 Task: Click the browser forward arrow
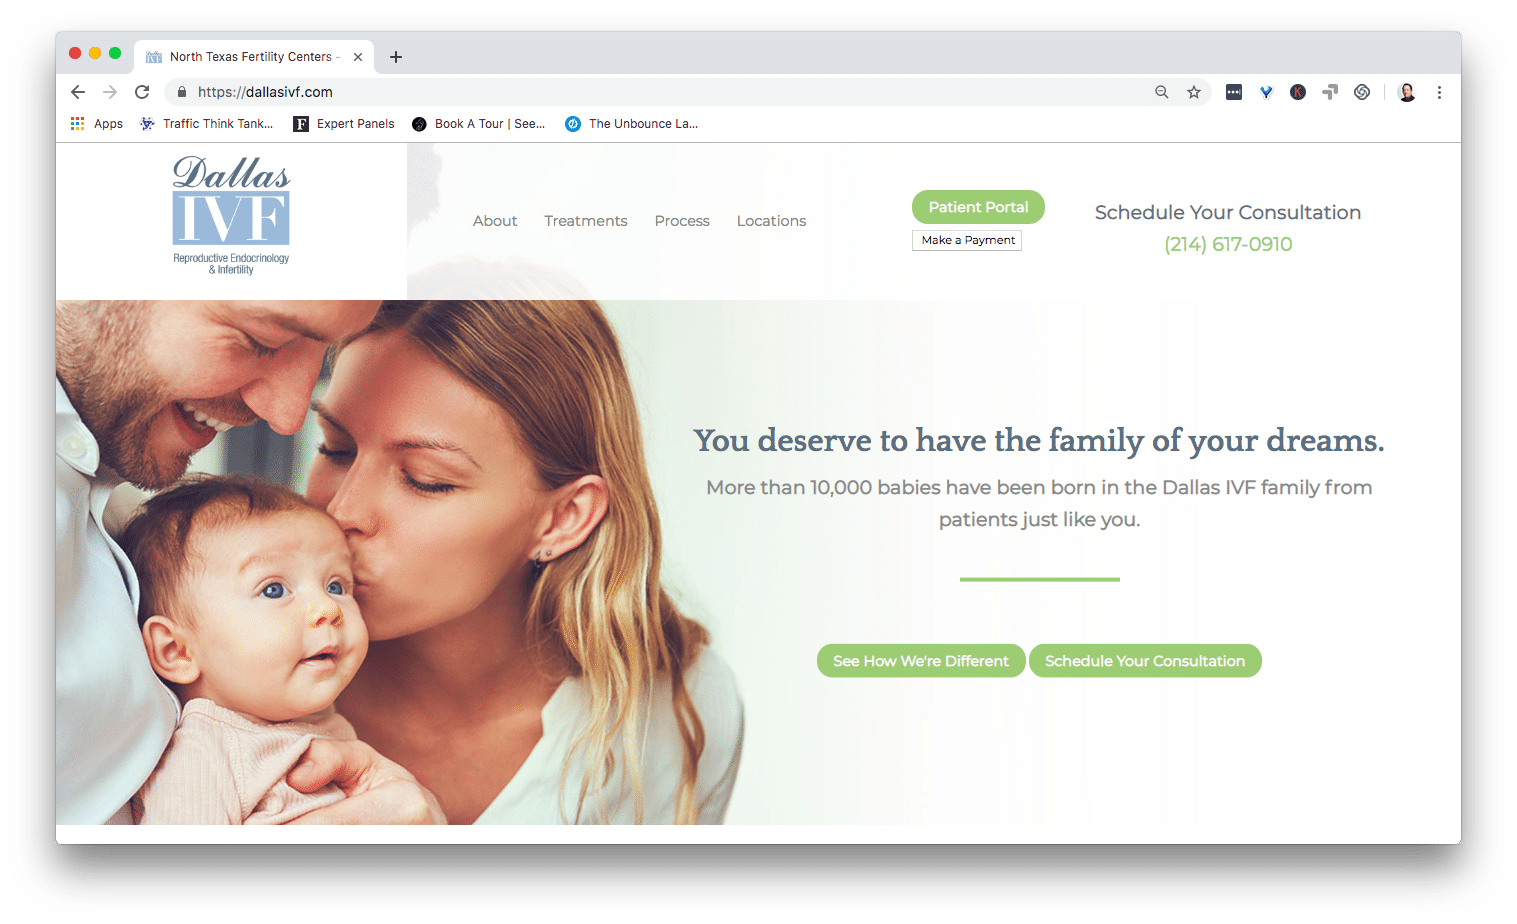click(110, 92)
